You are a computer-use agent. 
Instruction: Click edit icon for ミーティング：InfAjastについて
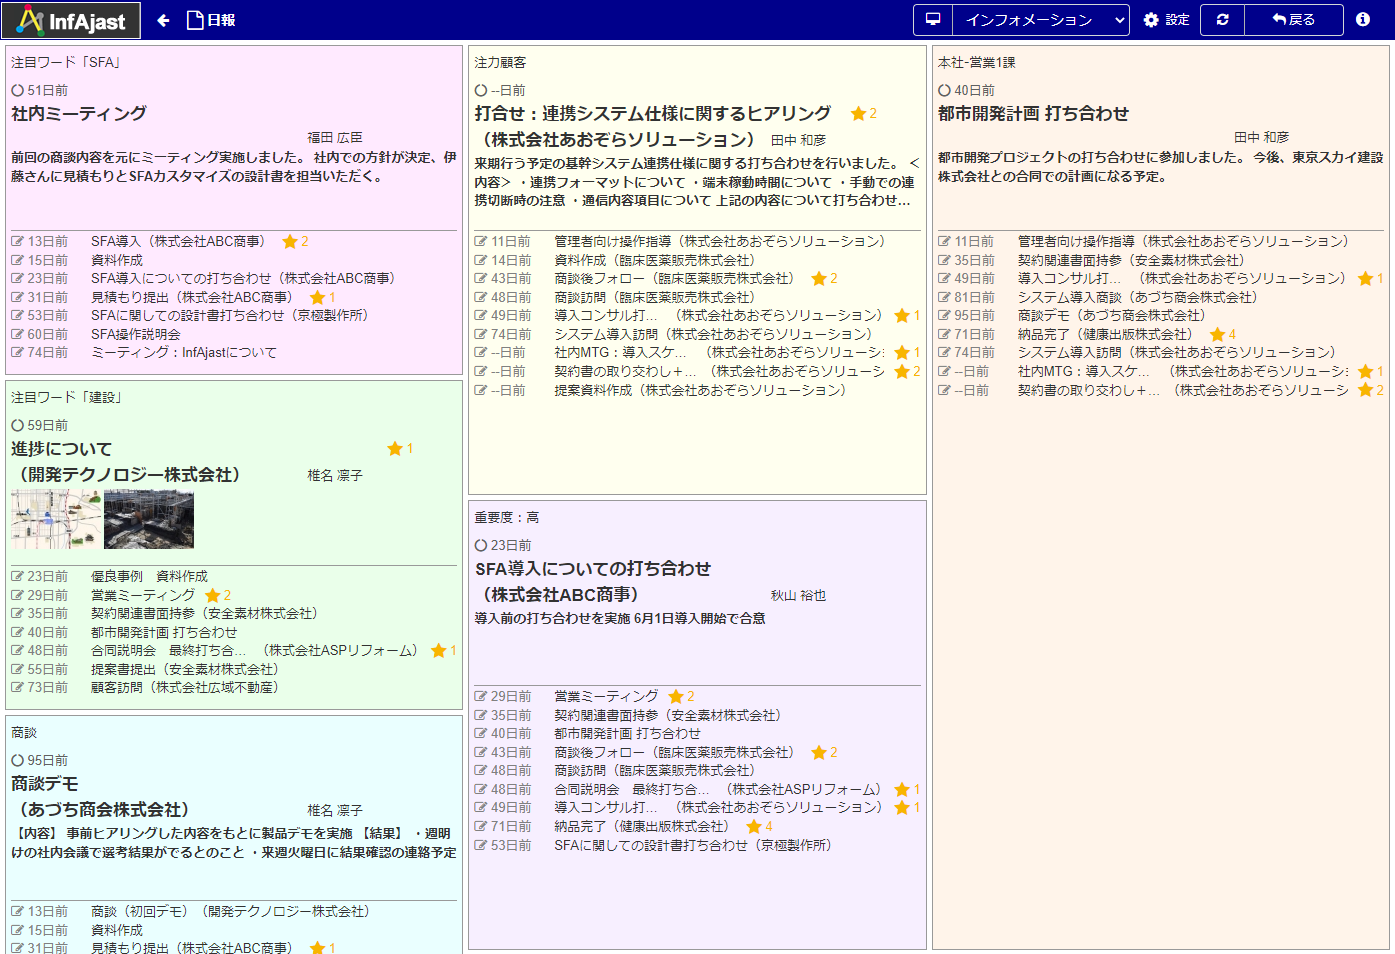point(17,353)
